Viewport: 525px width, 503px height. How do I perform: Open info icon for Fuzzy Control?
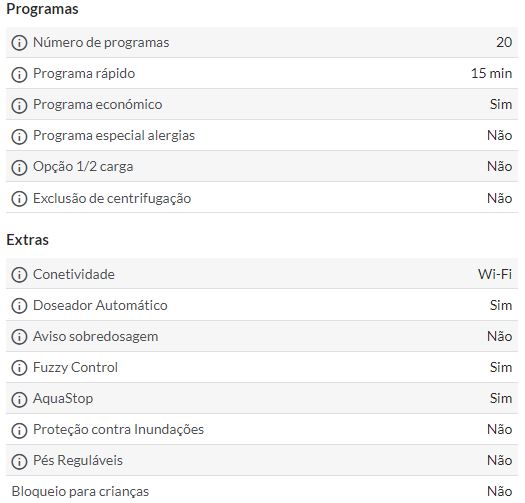19,368
